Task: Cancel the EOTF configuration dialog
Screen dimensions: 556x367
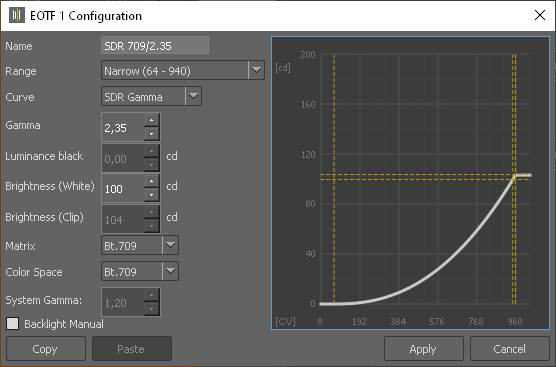Action: point(510,349)
